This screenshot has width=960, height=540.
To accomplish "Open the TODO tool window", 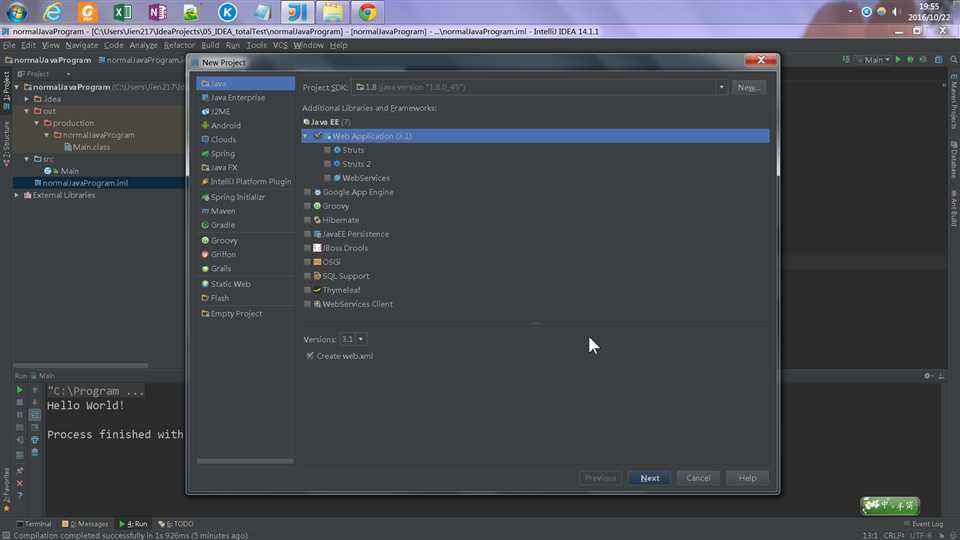I will click(x=176, y=524).
